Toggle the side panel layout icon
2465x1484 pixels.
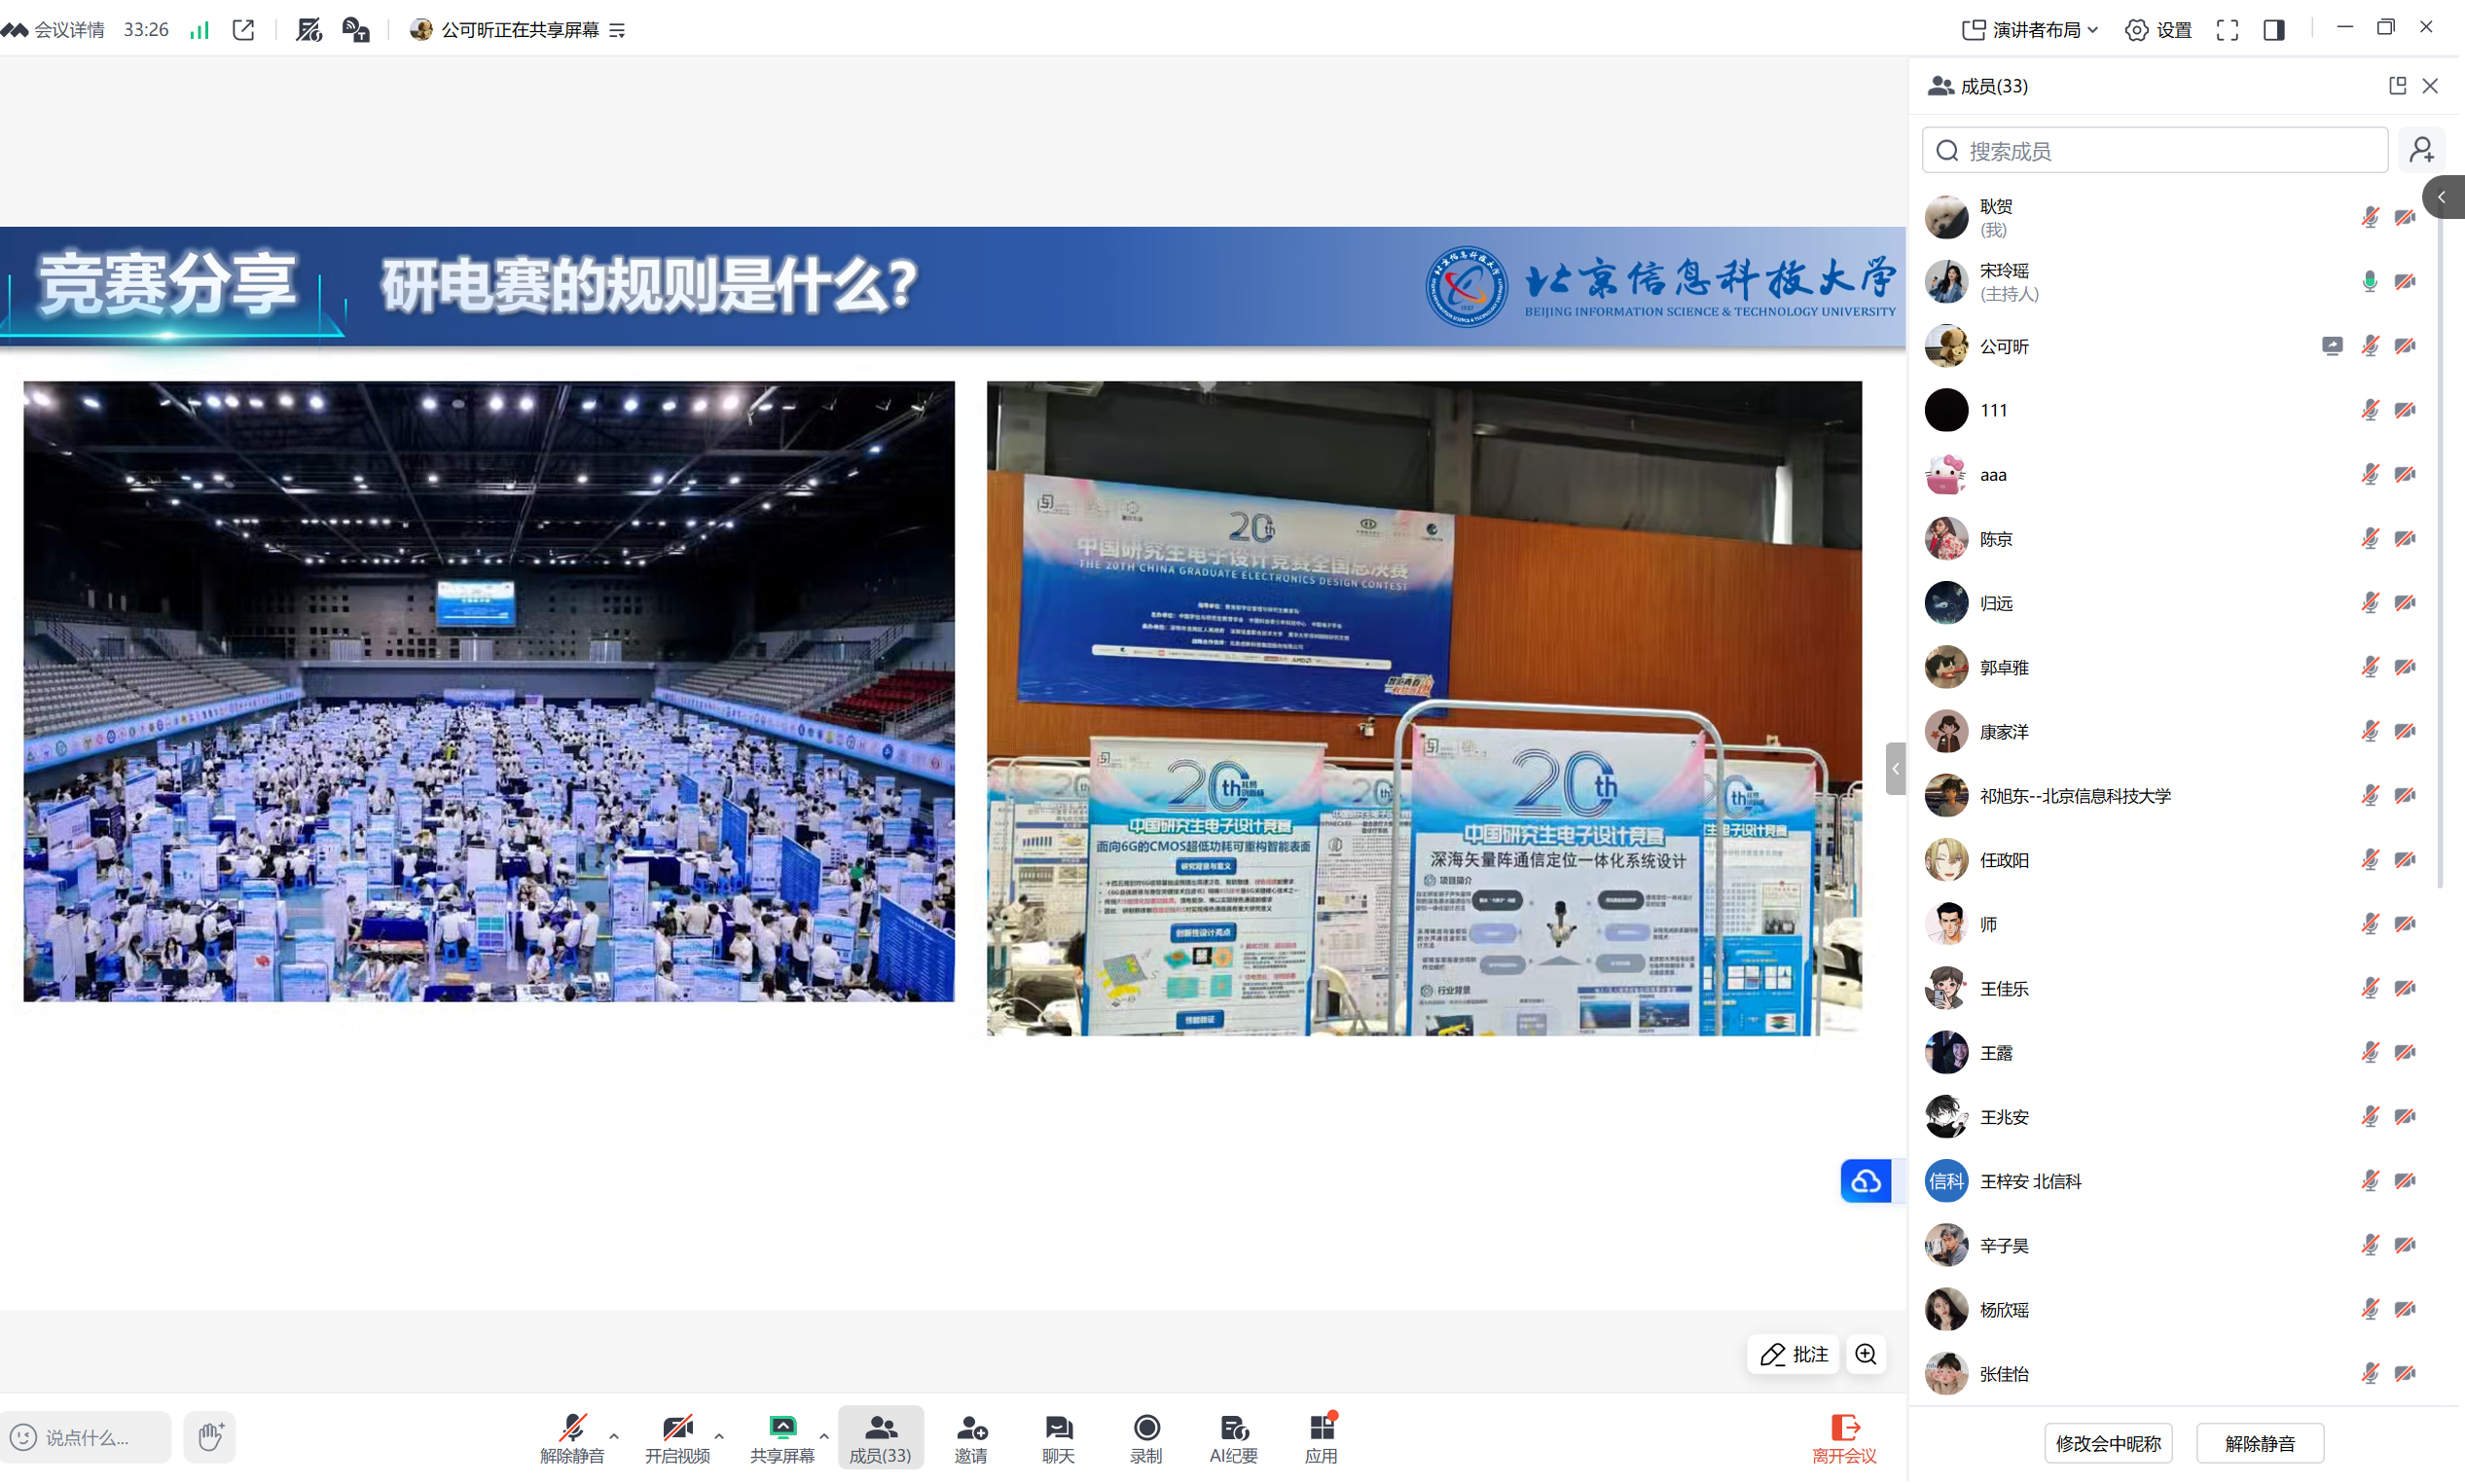pyautogui.click(x=2274, y=30)
